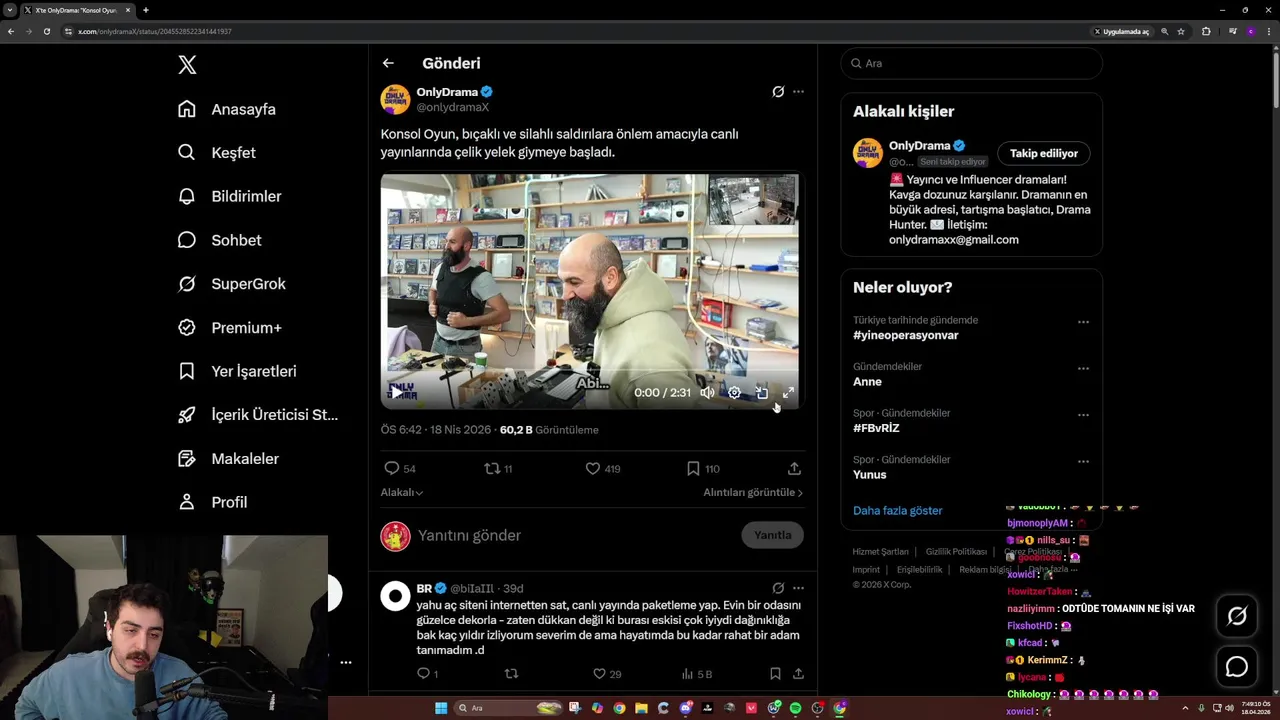The image size is (1280, 720).
Task: Open options for Yunus trend
Action: [x=1083, y=461]
